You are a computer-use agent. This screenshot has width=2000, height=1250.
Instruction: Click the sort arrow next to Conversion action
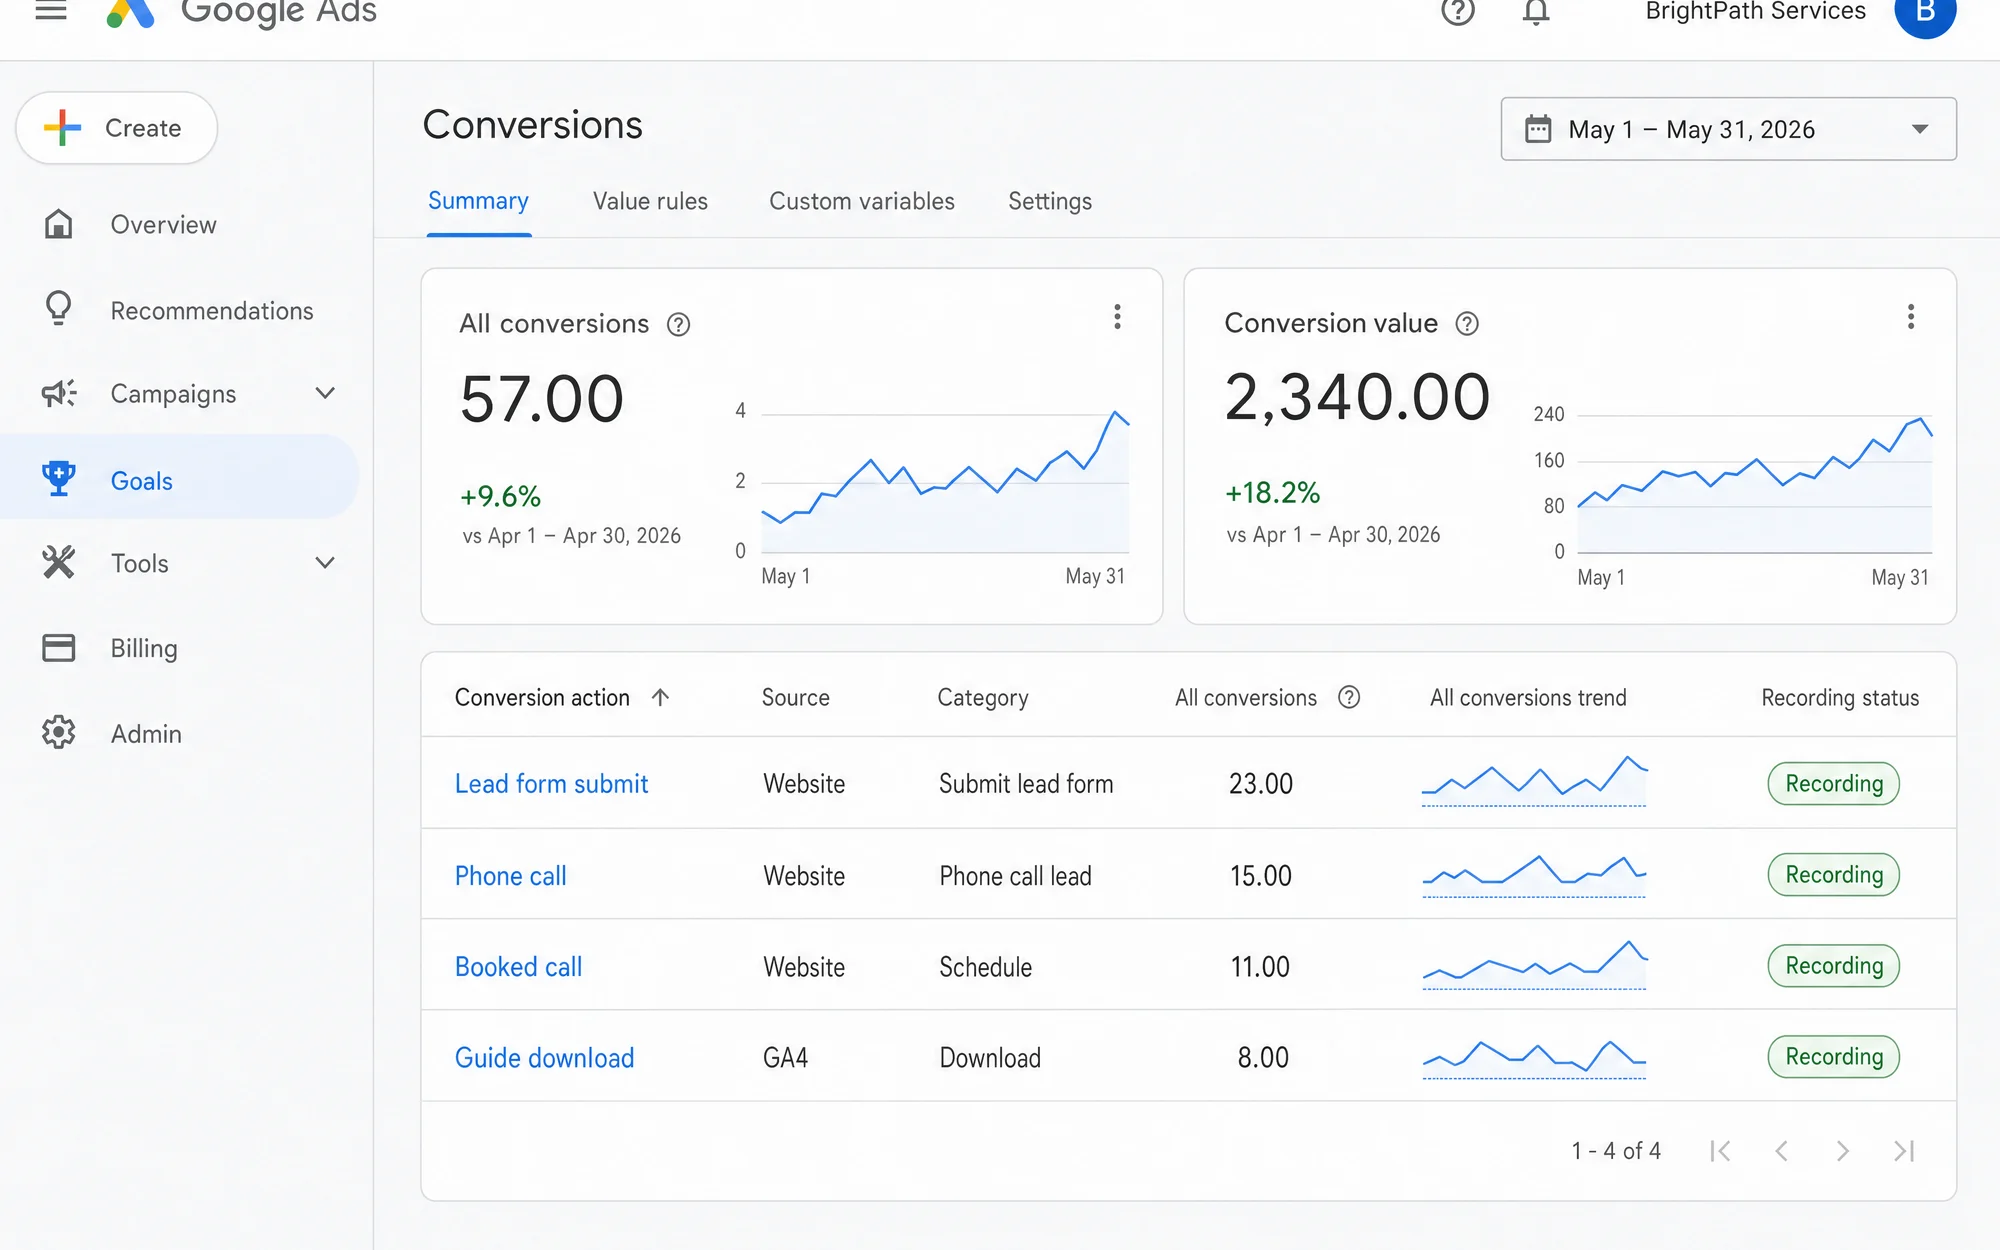pos(660,698)
